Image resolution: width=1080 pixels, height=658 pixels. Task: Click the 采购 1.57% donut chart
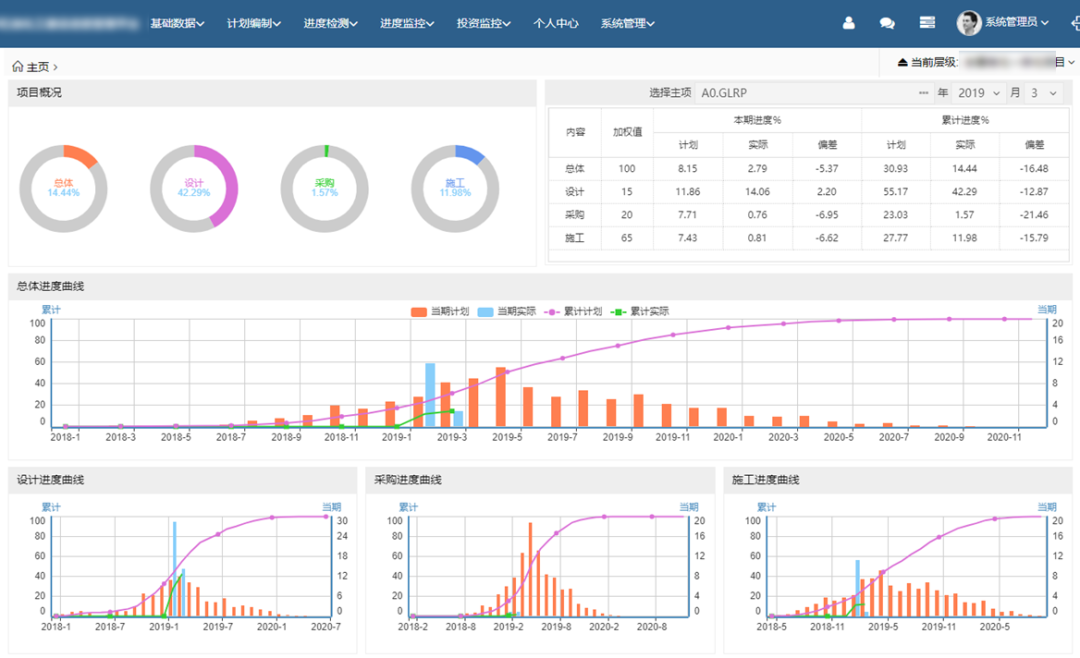pyautogui.click(x=324, y=188)
